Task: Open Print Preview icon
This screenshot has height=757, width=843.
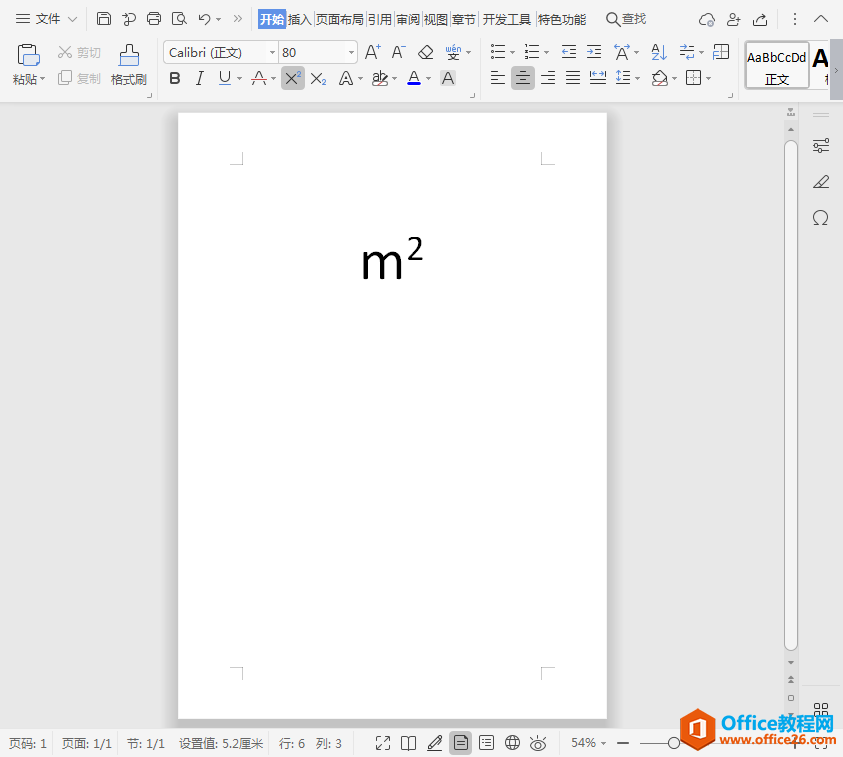Action: point(179,19)
